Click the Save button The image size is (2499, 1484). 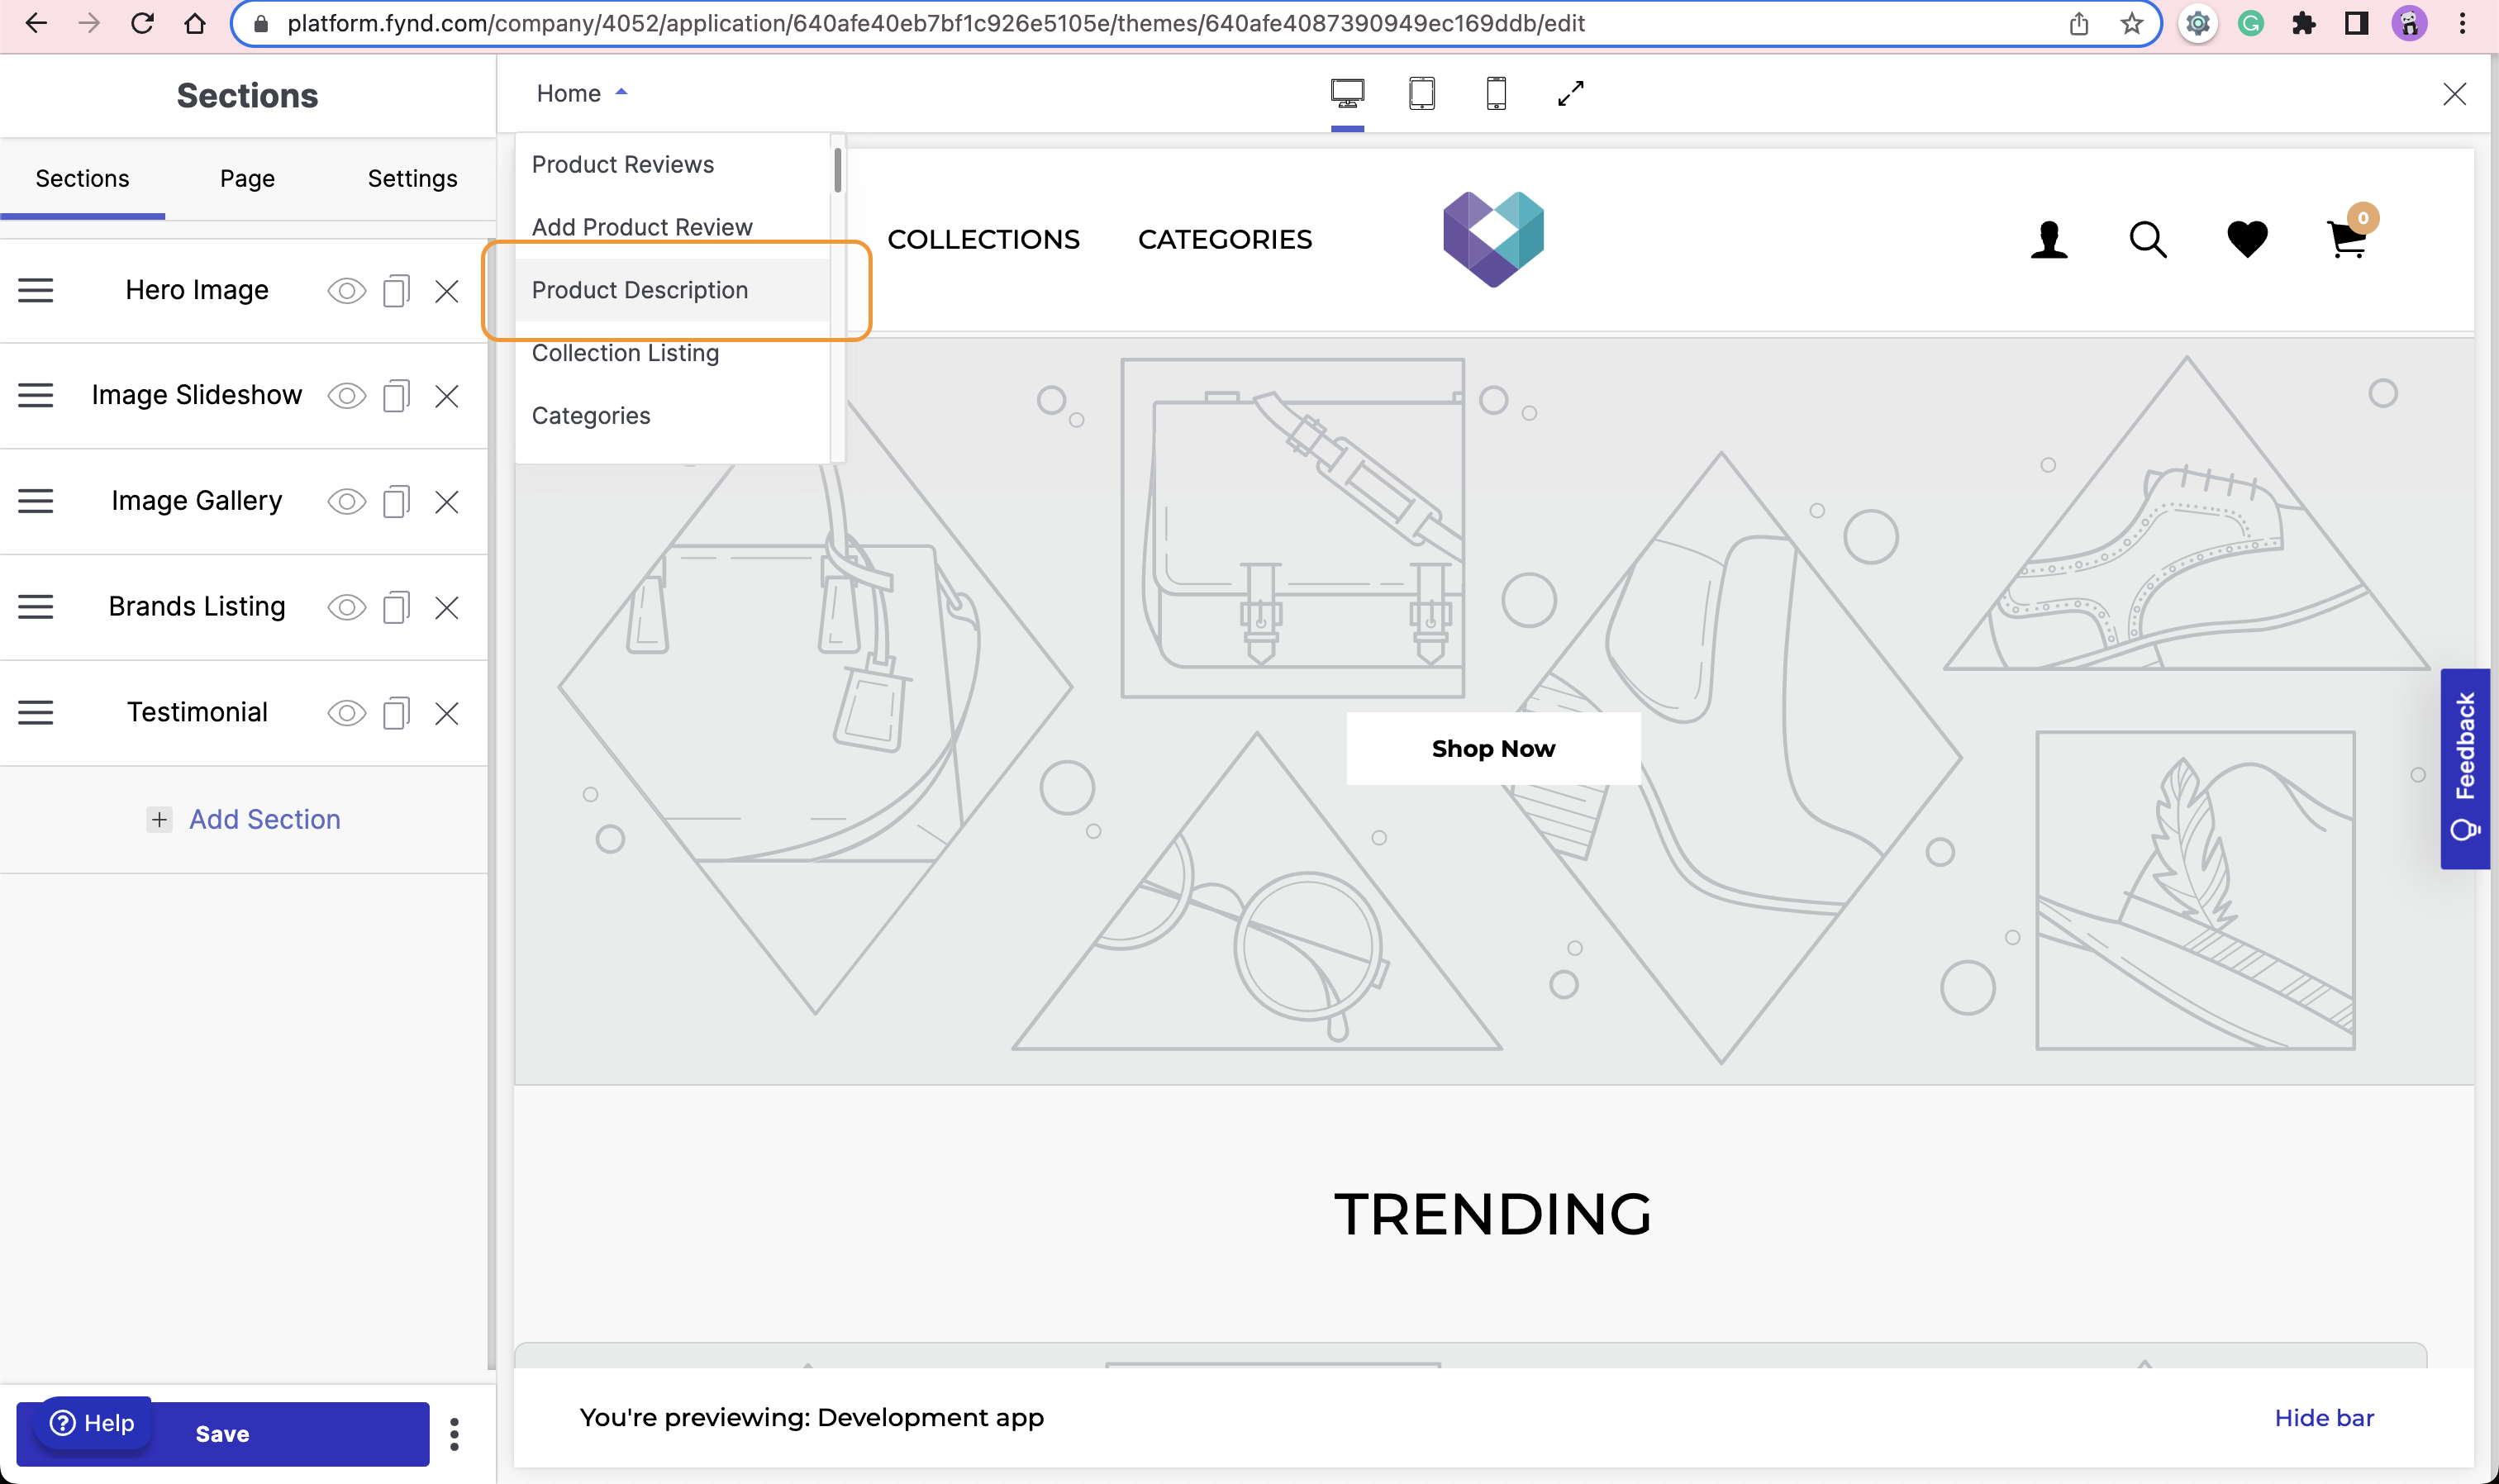(222, 1433)
